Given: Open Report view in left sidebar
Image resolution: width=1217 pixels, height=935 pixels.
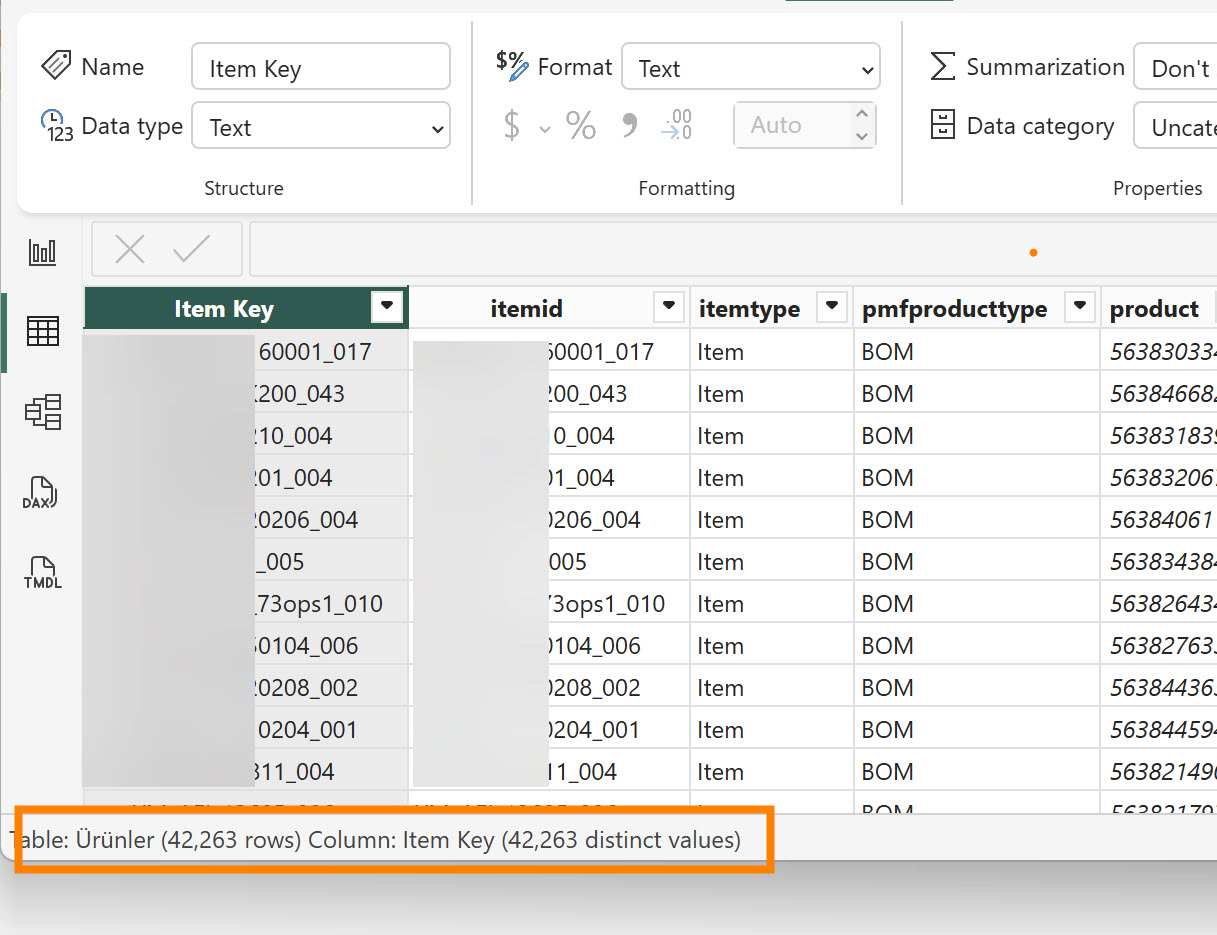Looking at the screenshot, I should (43, 252).
